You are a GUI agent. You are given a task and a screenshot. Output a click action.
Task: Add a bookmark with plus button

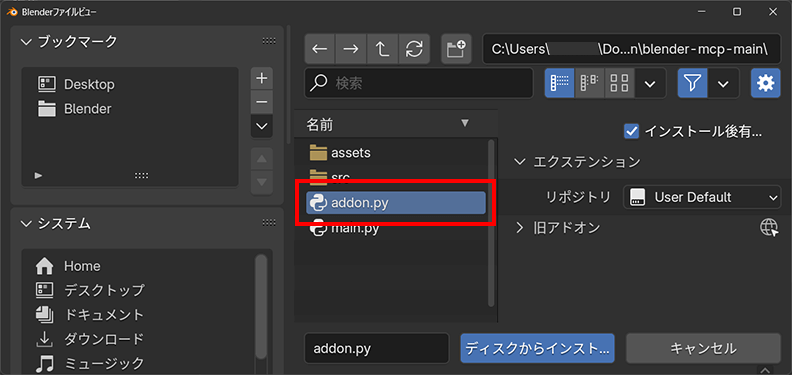262,78
